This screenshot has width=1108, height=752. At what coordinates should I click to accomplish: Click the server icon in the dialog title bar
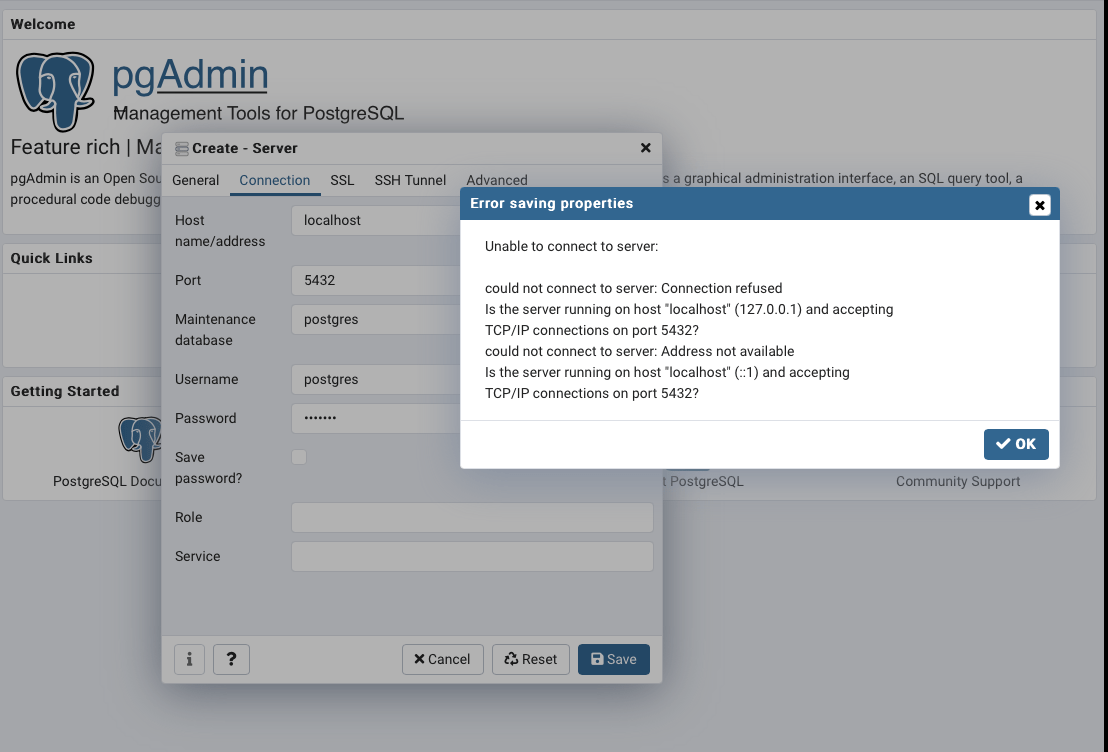pos(181,147)
